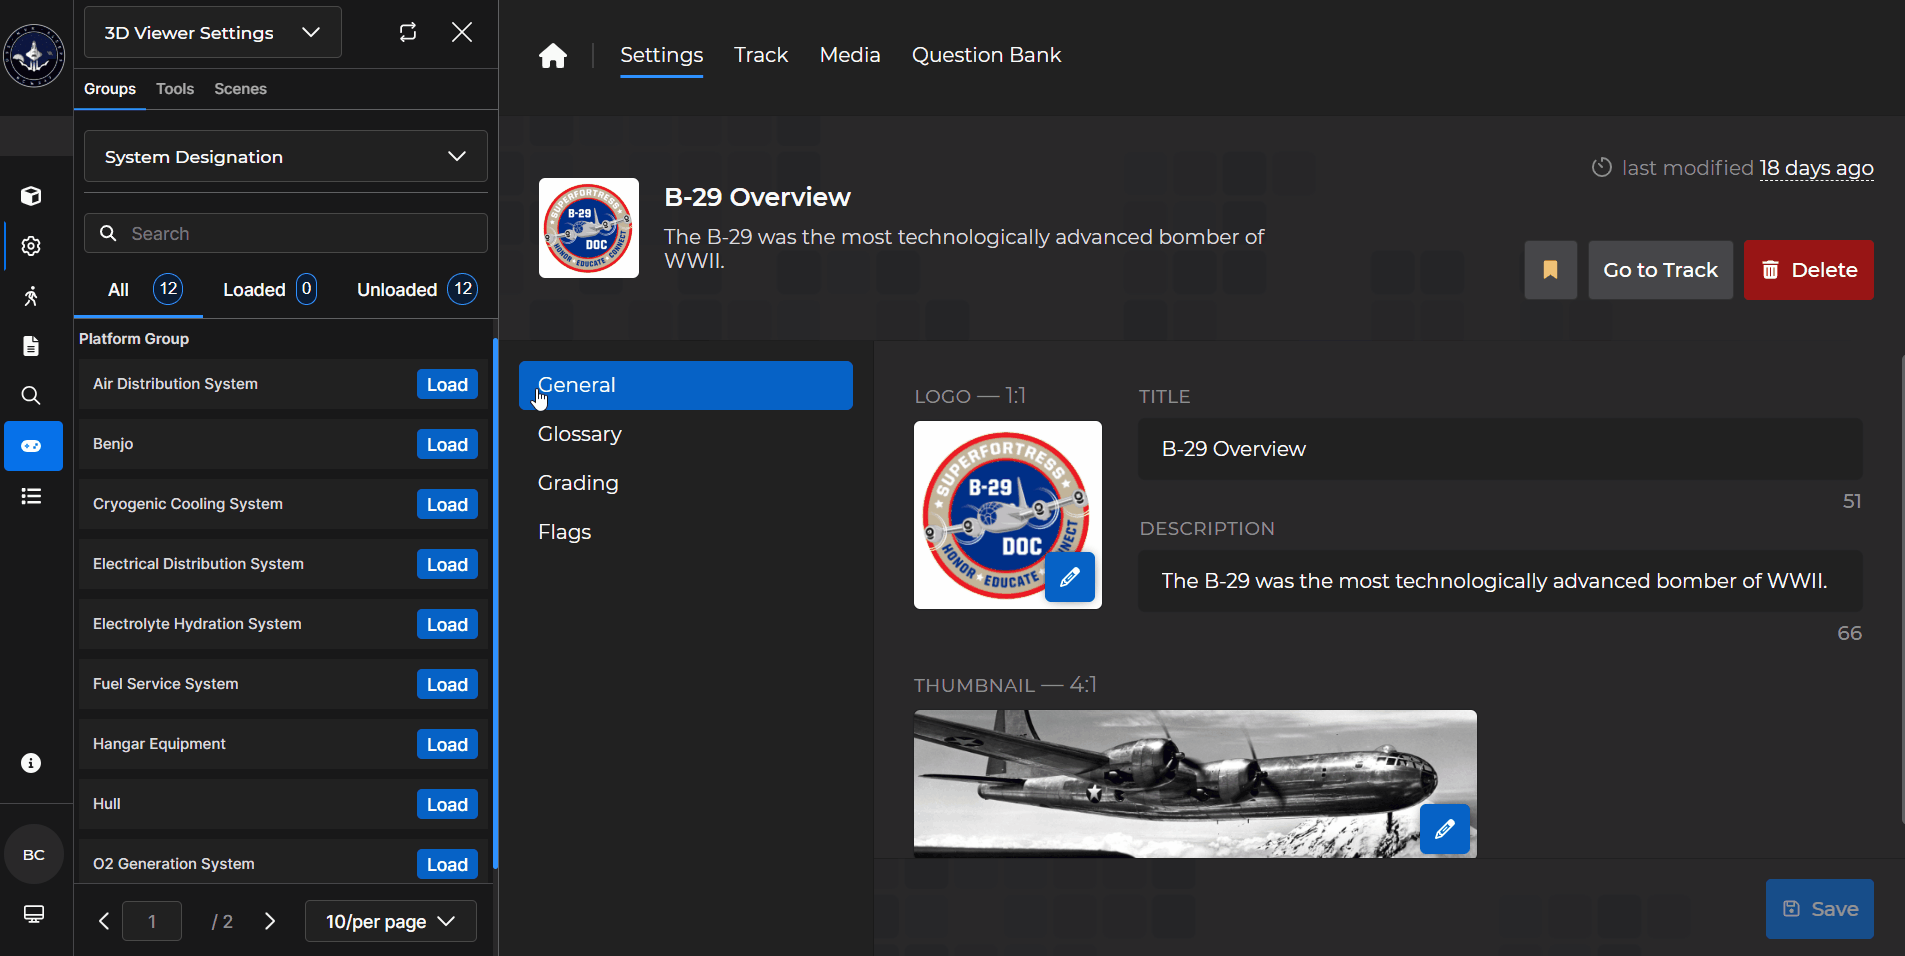
Task: Select the Cryogenic Cooling System row label
Action: coord(188,504)
